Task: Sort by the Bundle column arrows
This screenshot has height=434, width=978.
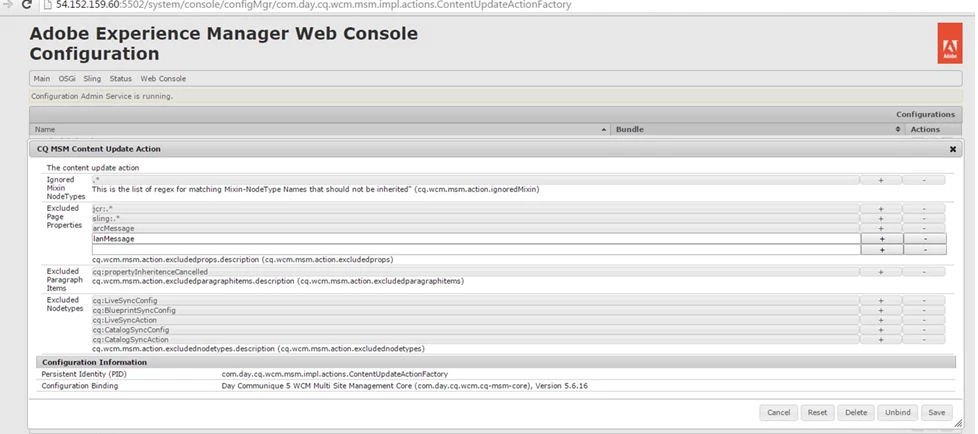Action: pos(898,130)
